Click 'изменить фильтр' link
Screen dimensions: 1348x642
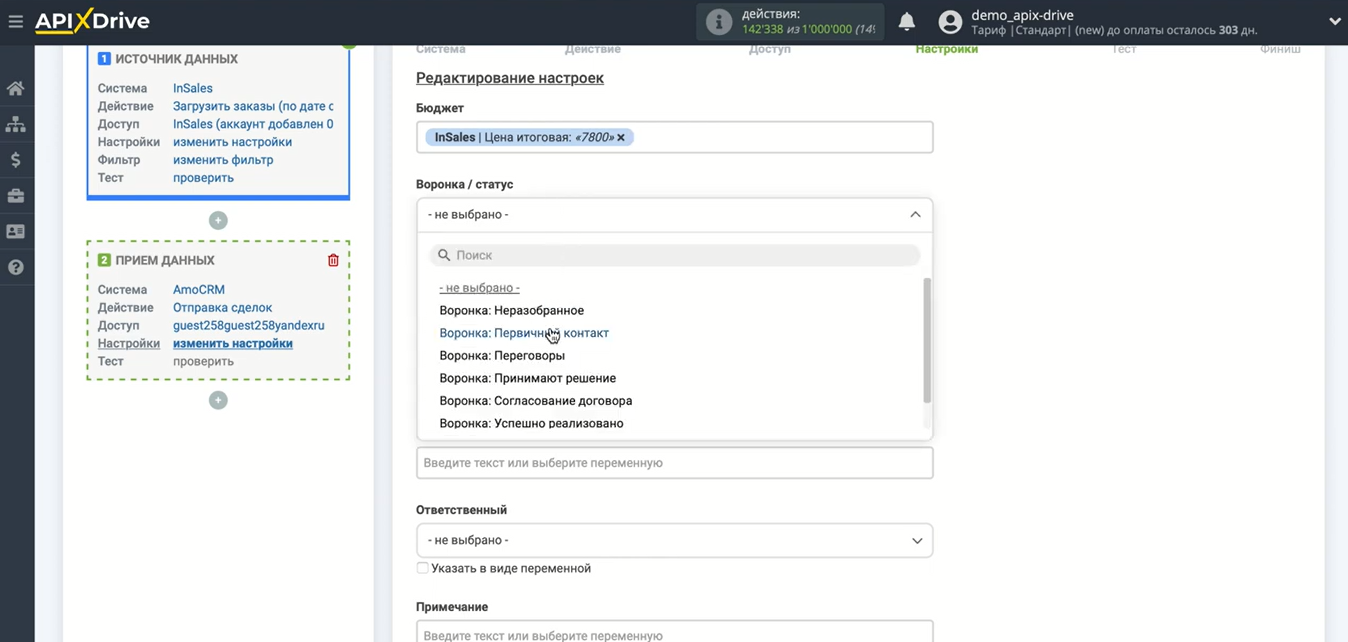click(223, 160)
